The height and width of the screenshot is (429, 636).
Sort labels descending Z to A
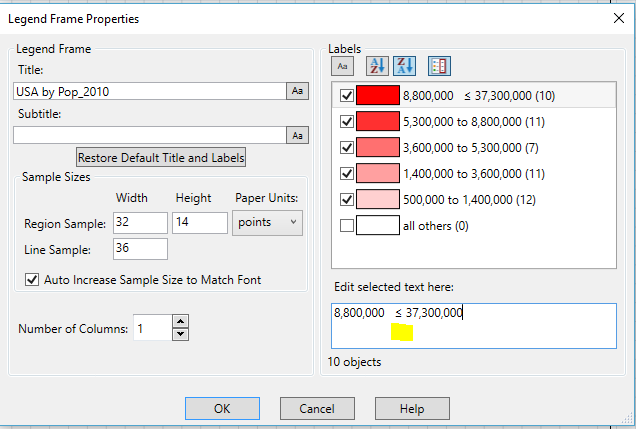[403, 66]
